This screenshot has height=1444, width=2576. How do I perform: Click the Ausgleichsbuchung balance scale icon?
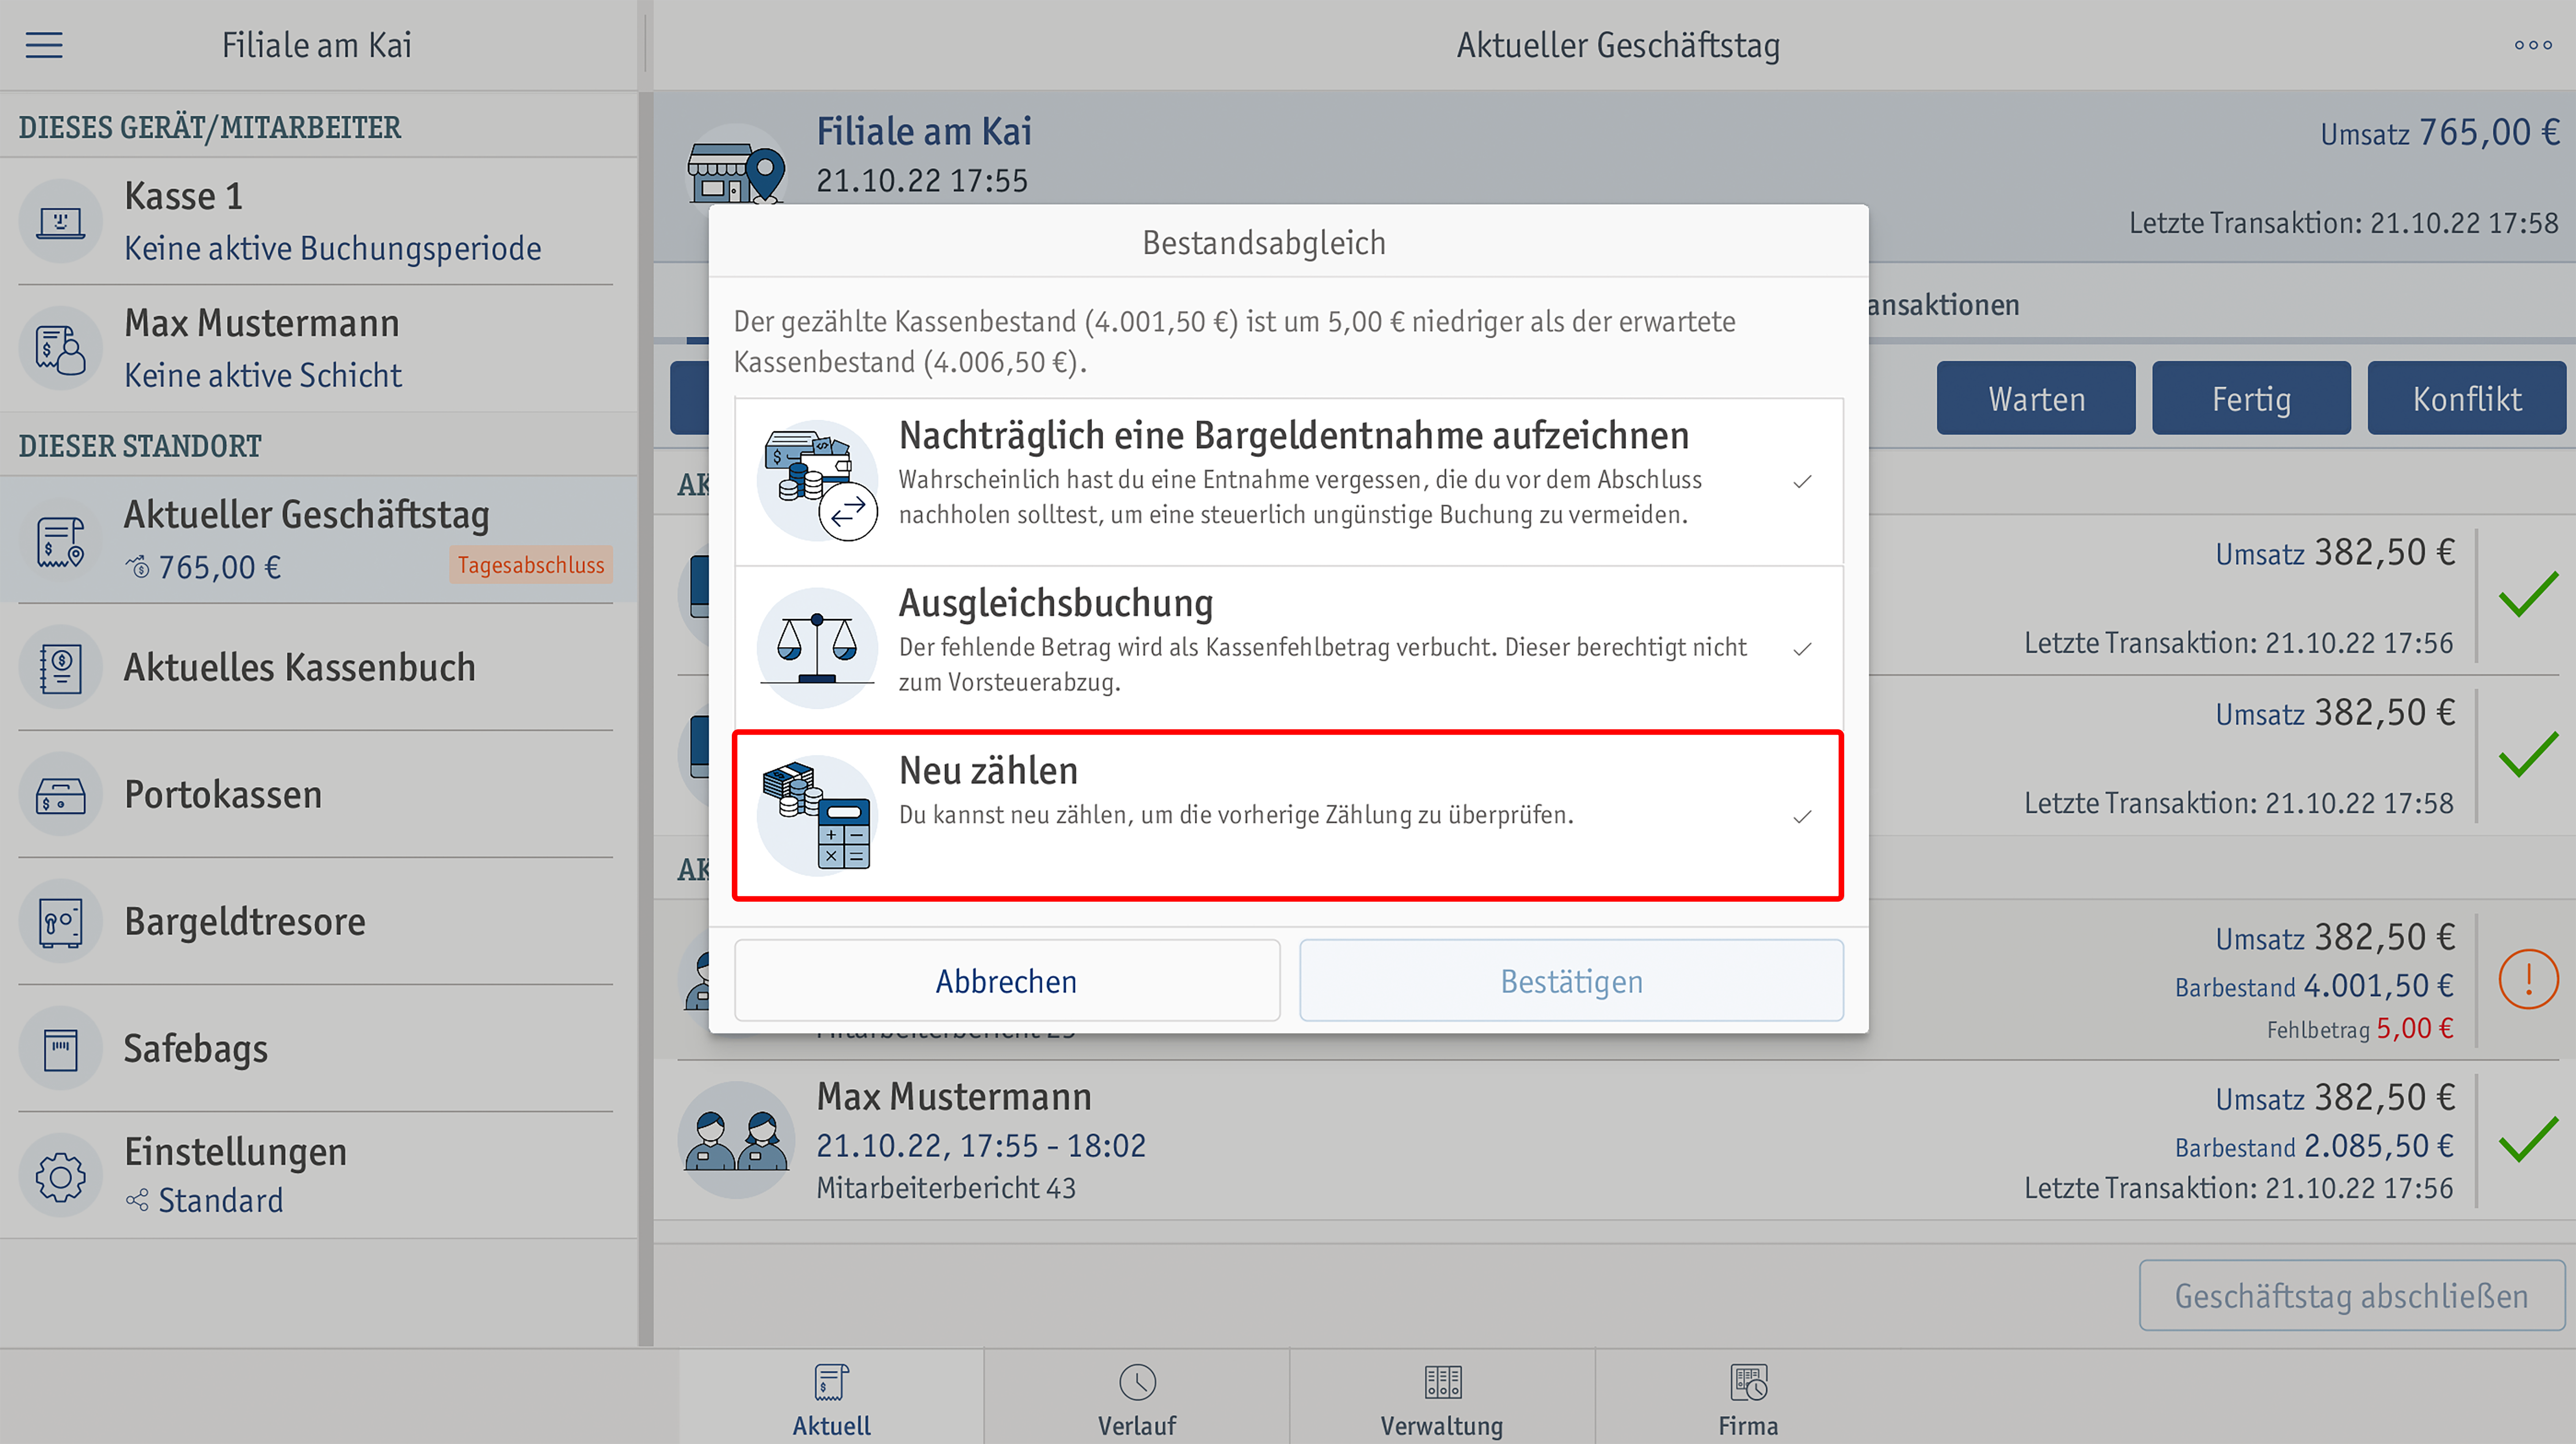tap(817, 648)
